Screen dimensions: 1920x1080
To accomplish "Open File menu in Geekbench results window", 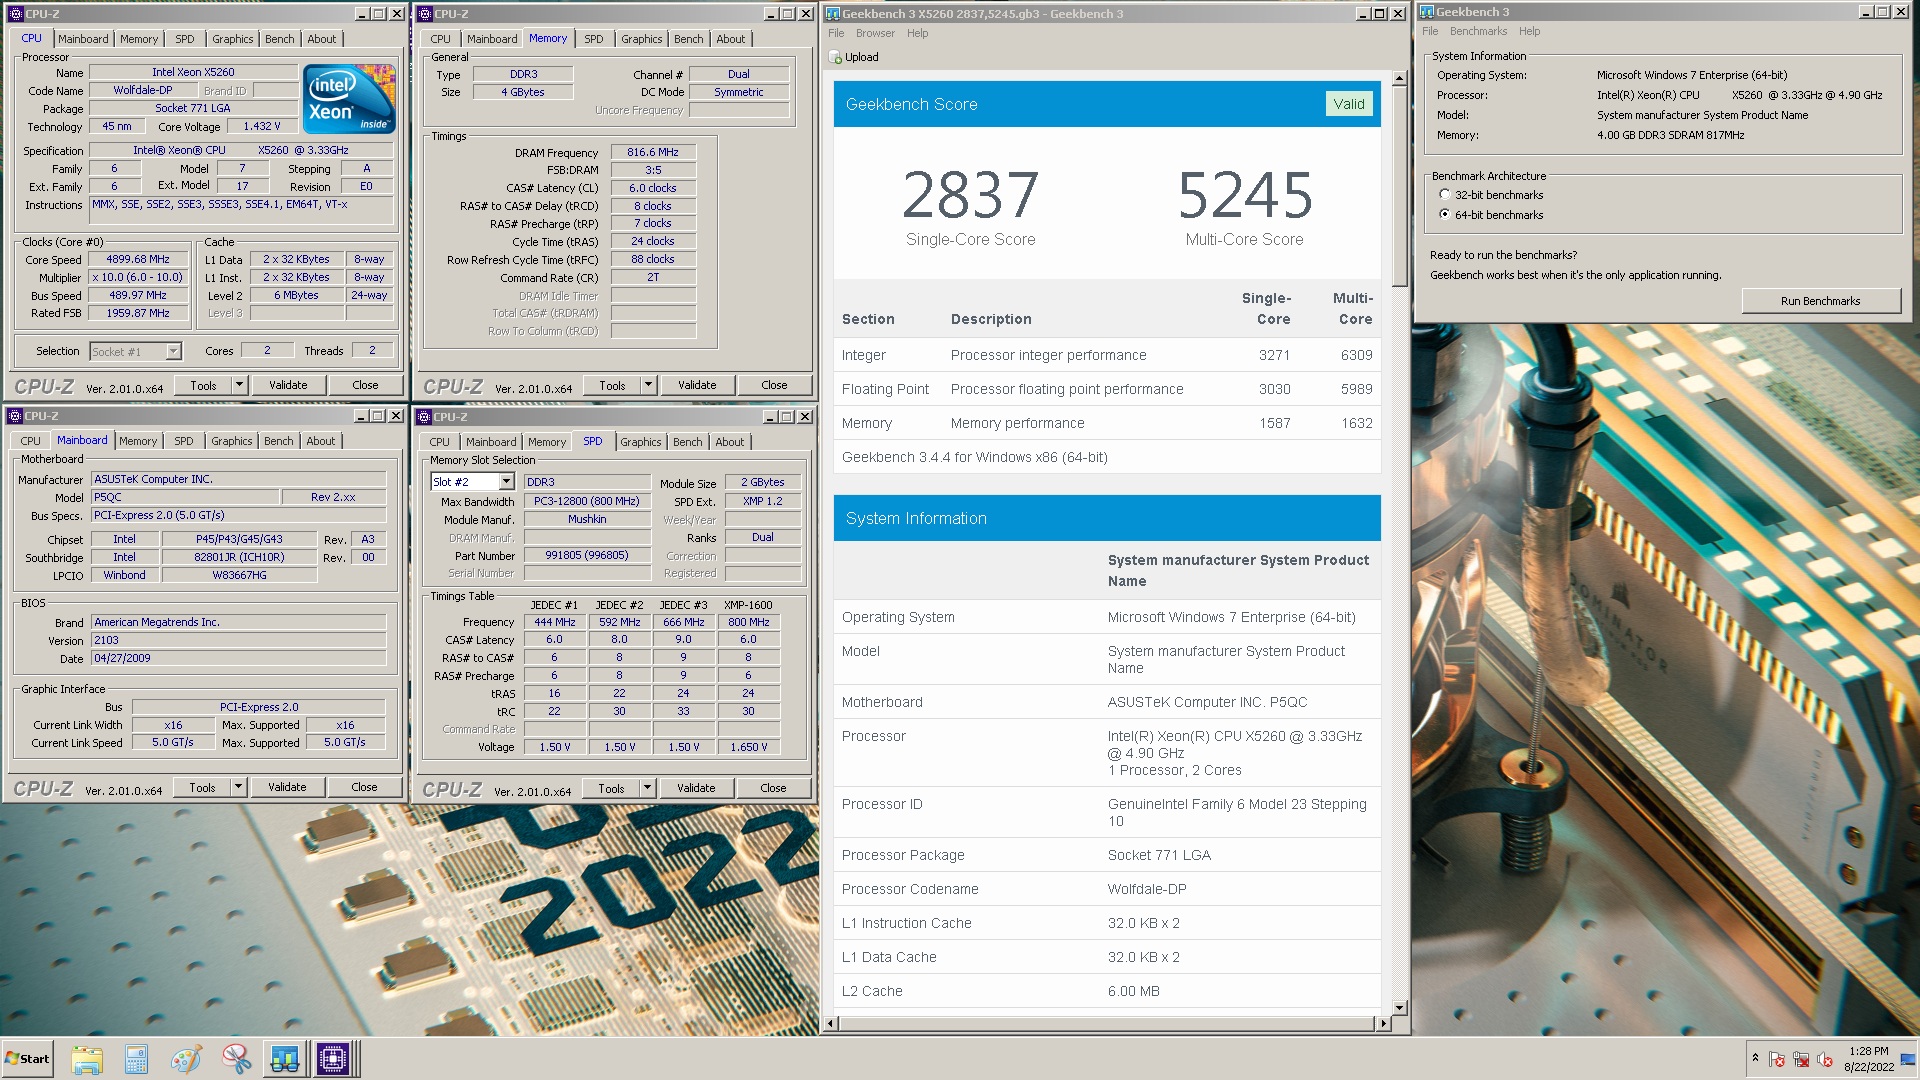I will [836, 33].
